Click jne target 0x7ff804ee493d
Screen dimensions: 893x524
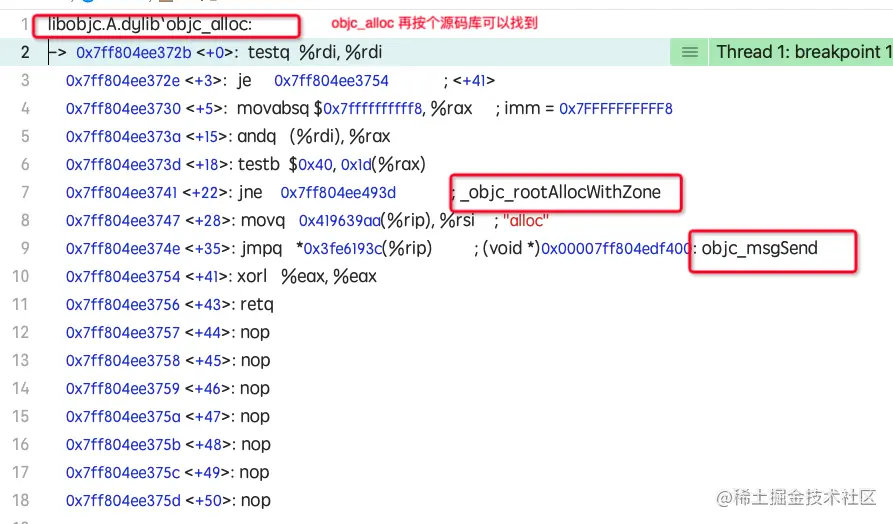pyautogui.click(x=338, y=193)
